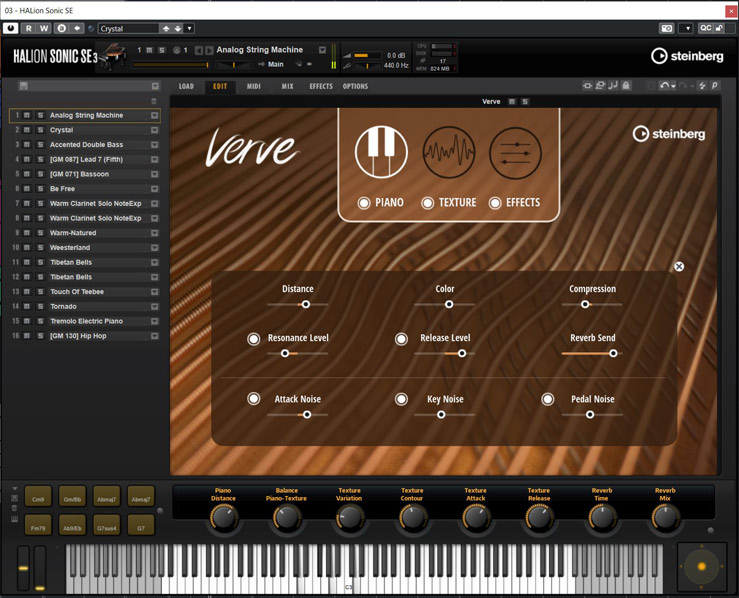Load the previous program with up arrow
Viewport: 739px width, 598px height.
click(166, 28)
